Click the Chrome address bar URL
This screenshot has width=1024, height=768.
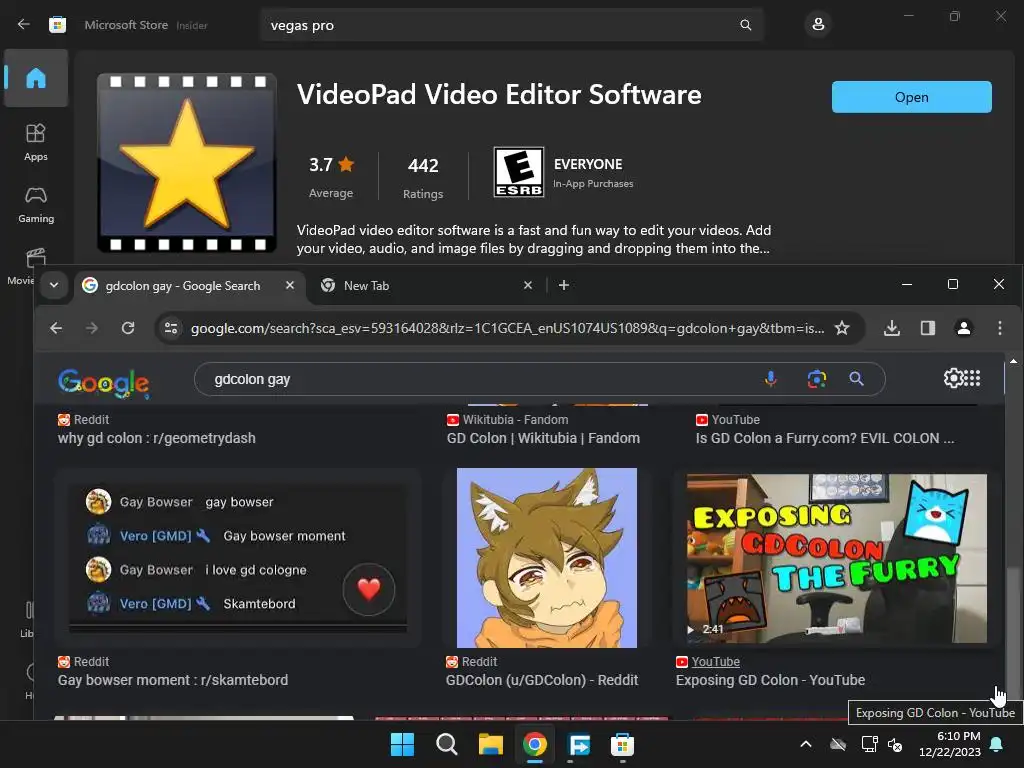pyautogui.click(x=507, y=328)
